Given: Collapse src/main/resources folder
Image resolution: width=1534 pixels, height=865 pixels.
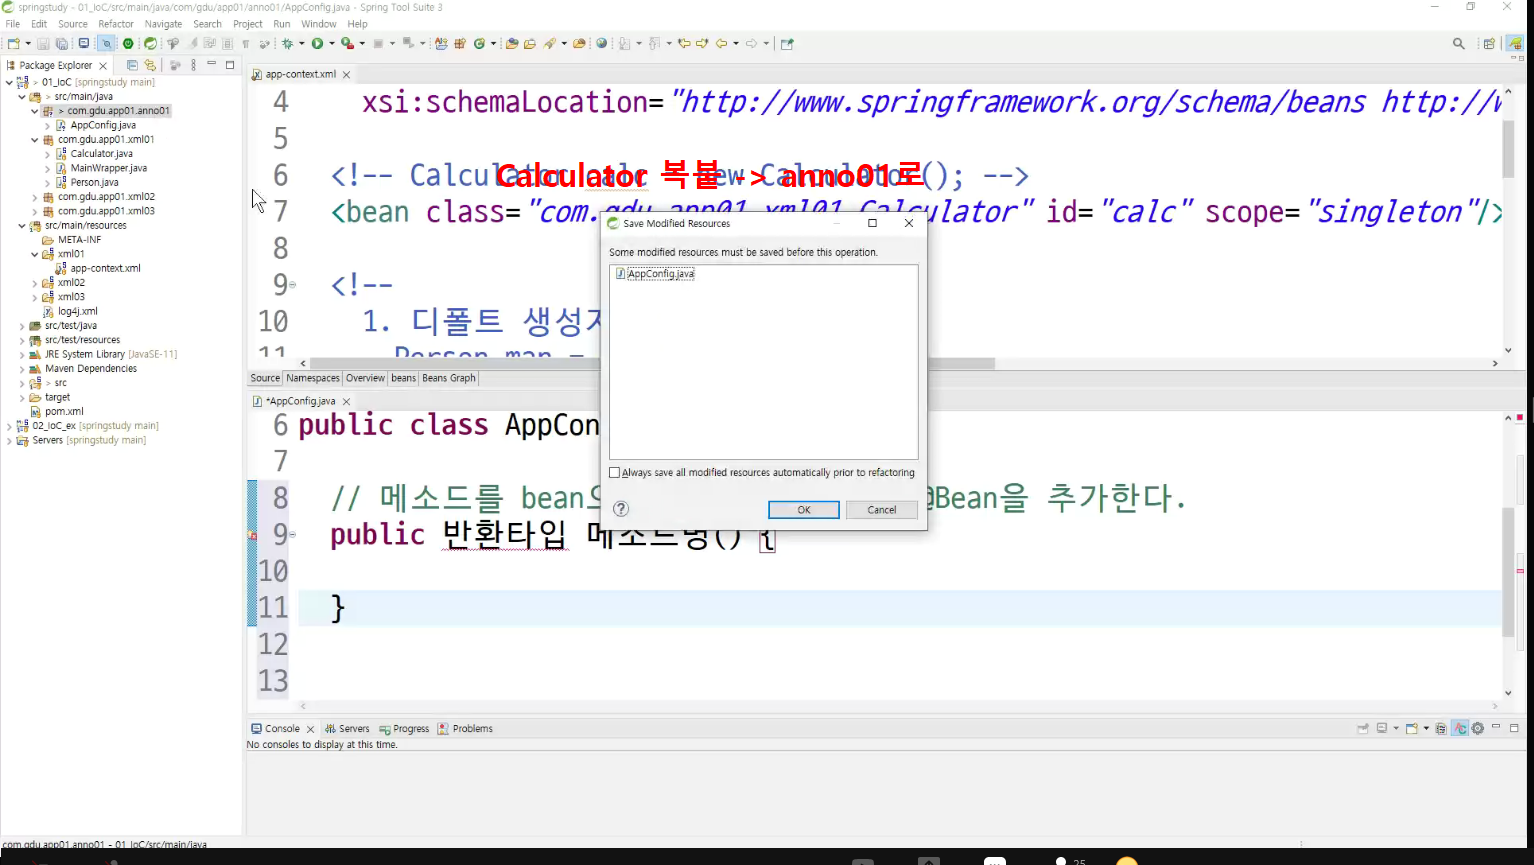Looking at the screenshot, I should click(22, 226).
